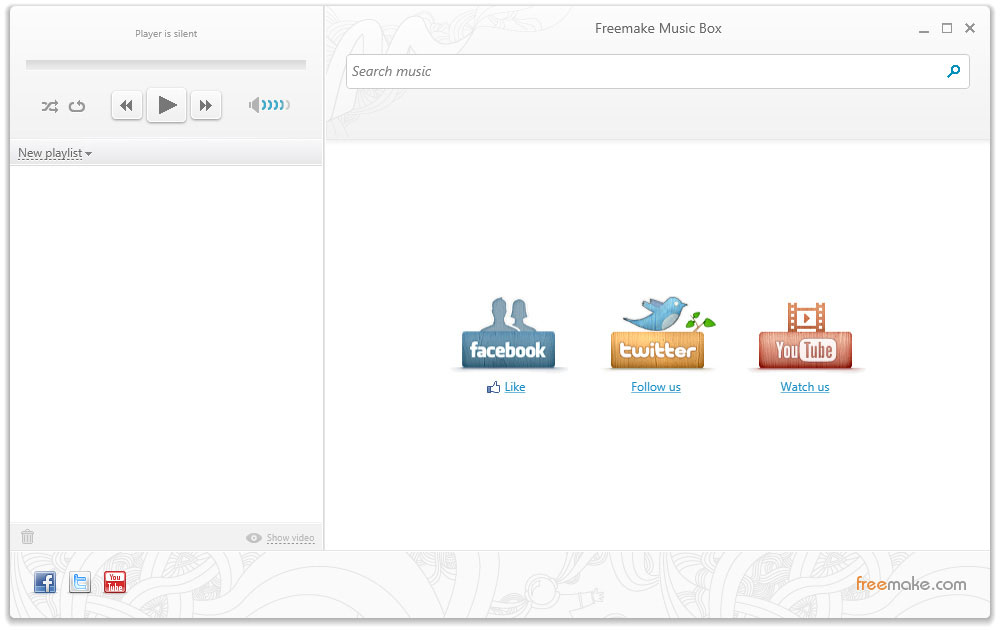Image resolution: width=1000 pixels, height=630 pixels.
Task: Open the large Facebook wooden sign
Action: coord(508,336)
